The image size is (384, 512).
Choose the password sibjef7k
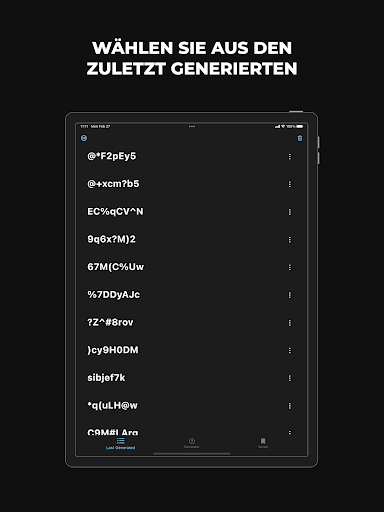pos(106,378)
